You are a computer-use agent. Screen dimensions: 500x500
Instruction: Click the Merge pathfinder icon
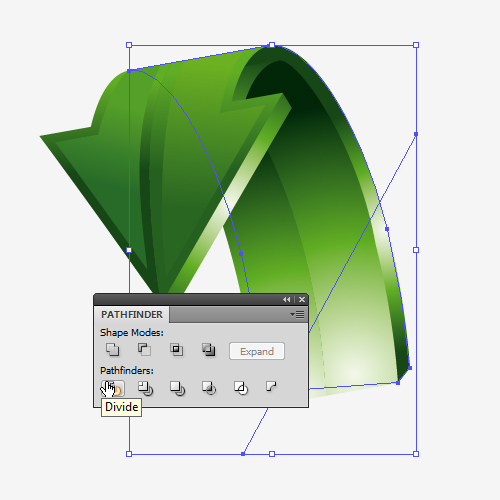(x=177, y=388)
